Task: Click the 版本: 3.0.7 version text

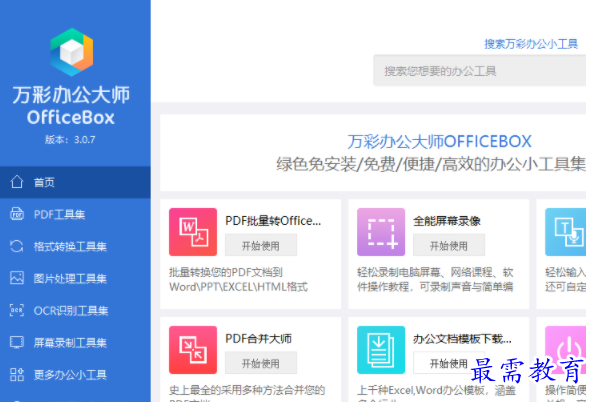Action: [x=70, y=140]
